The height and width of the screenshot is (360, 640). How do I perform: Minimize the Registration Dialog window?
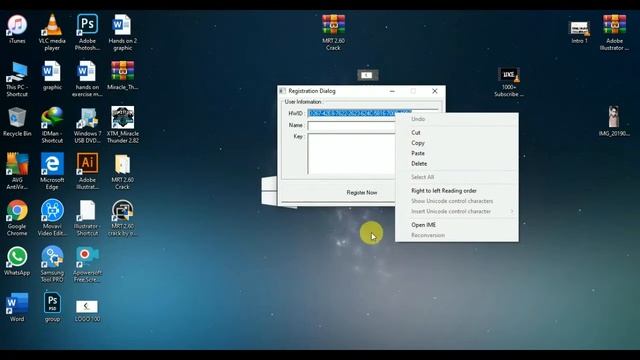coord(392,91)
